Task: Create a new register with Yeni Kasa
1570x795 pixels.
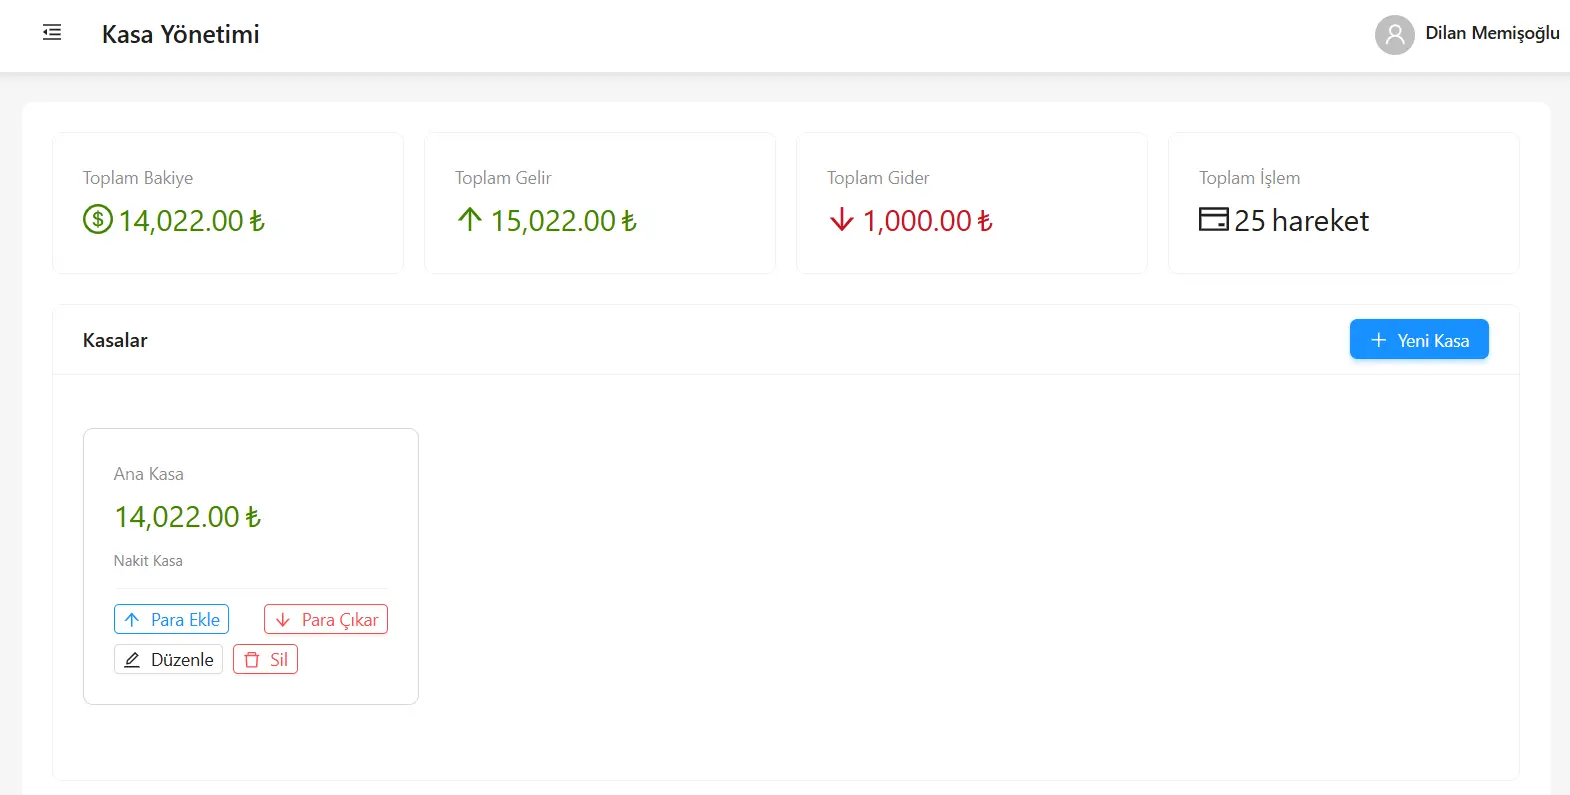Action: (1419, 339)
